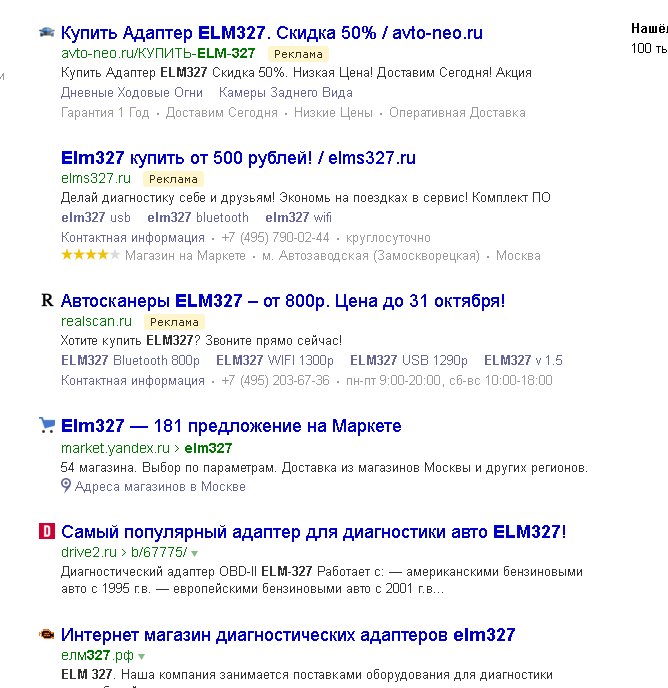Screen dimensions: 668x688
Task: Open 'Дневные Ходовые Огни' sitelink
Action: (132, 93)
